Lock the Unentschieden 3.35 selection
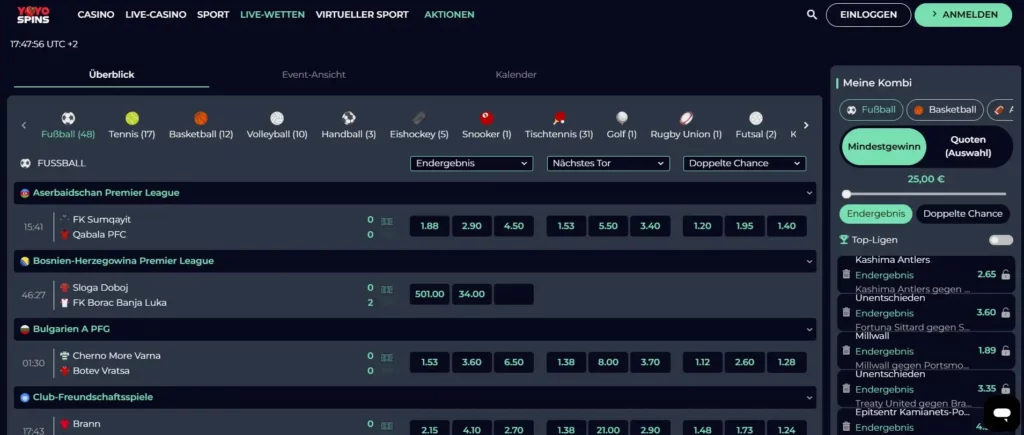Image resolution: width=1024 pixels, height=435 pixels. point(1006,388)
